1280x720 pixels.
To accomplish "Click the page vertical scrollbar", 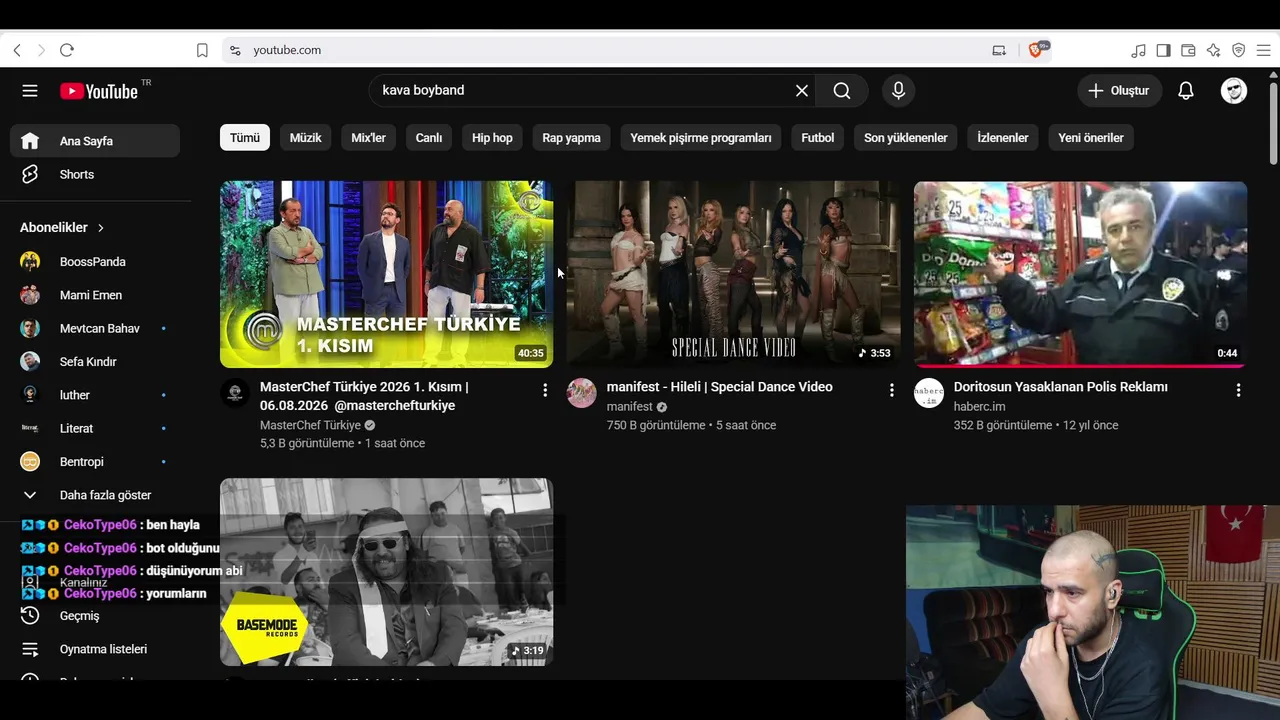I will point(1273,122).
